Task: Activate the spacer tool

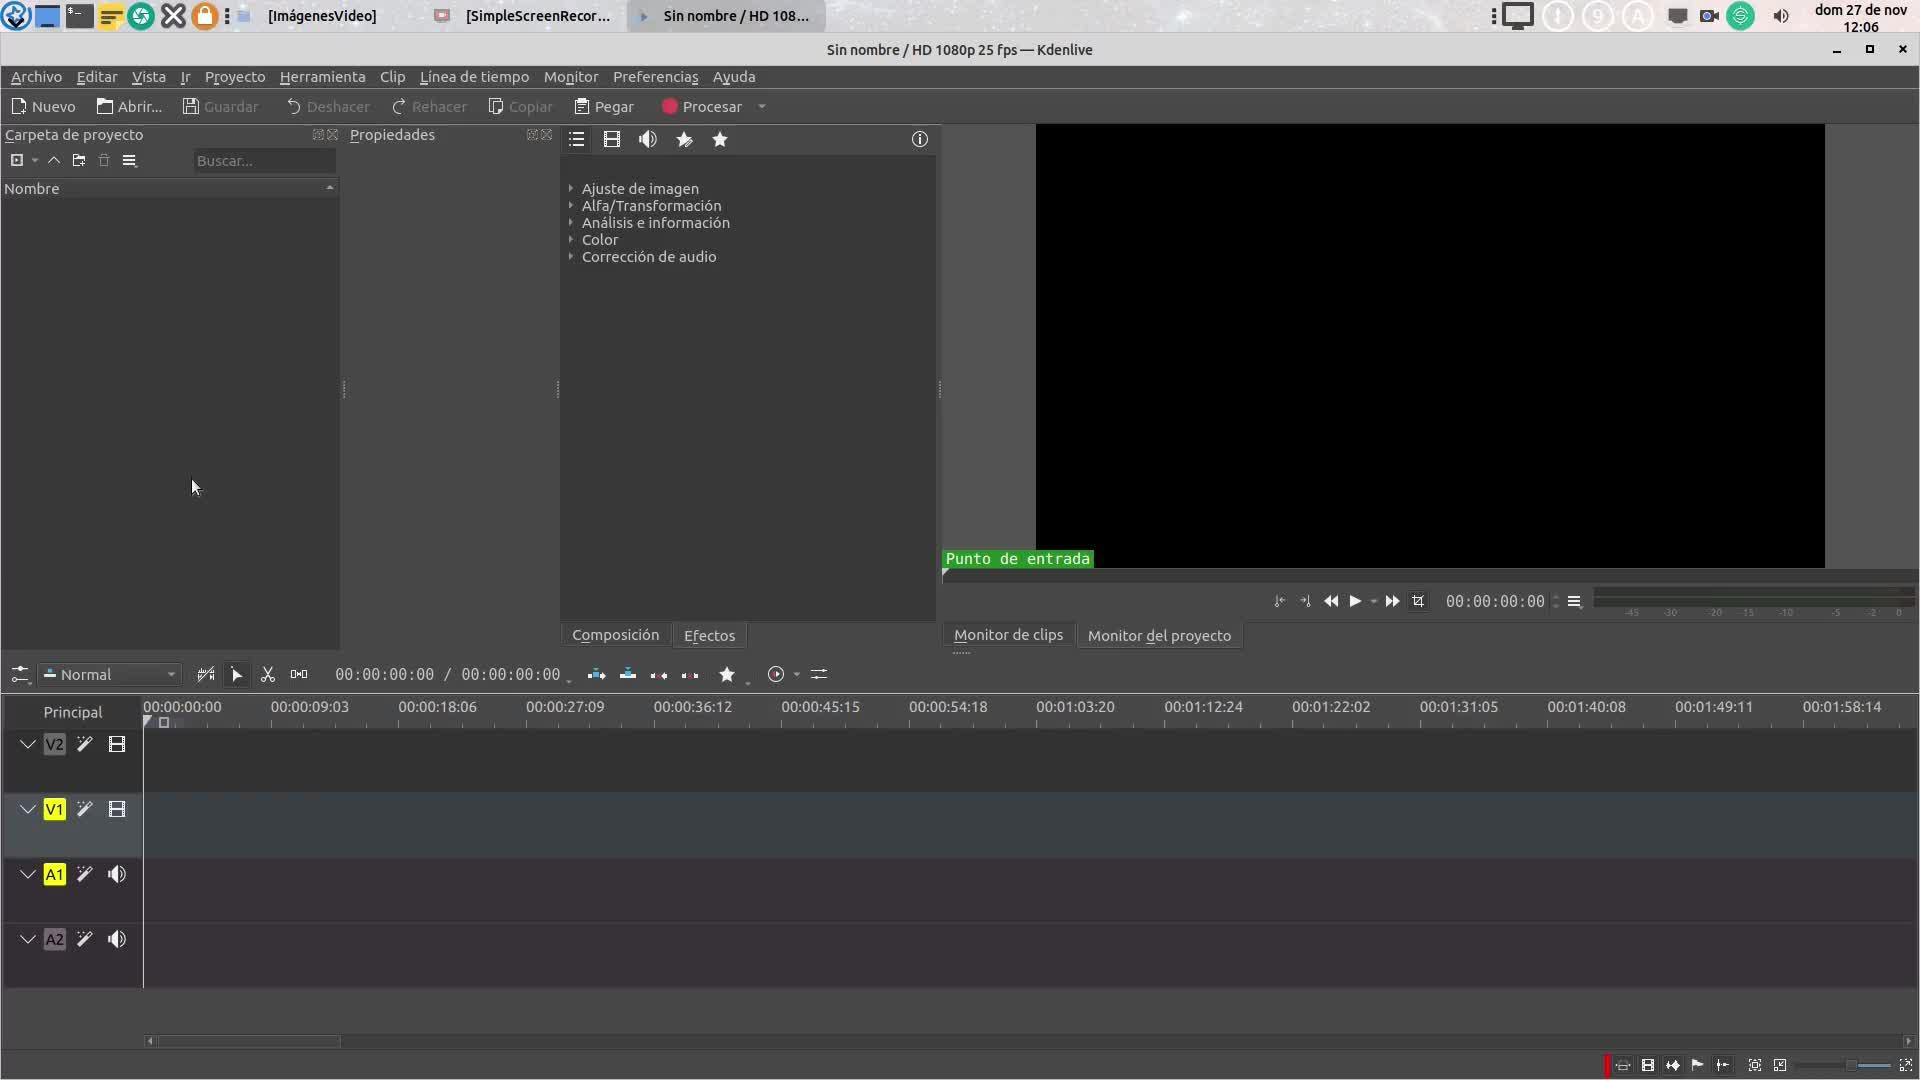Action: point(298,675)
